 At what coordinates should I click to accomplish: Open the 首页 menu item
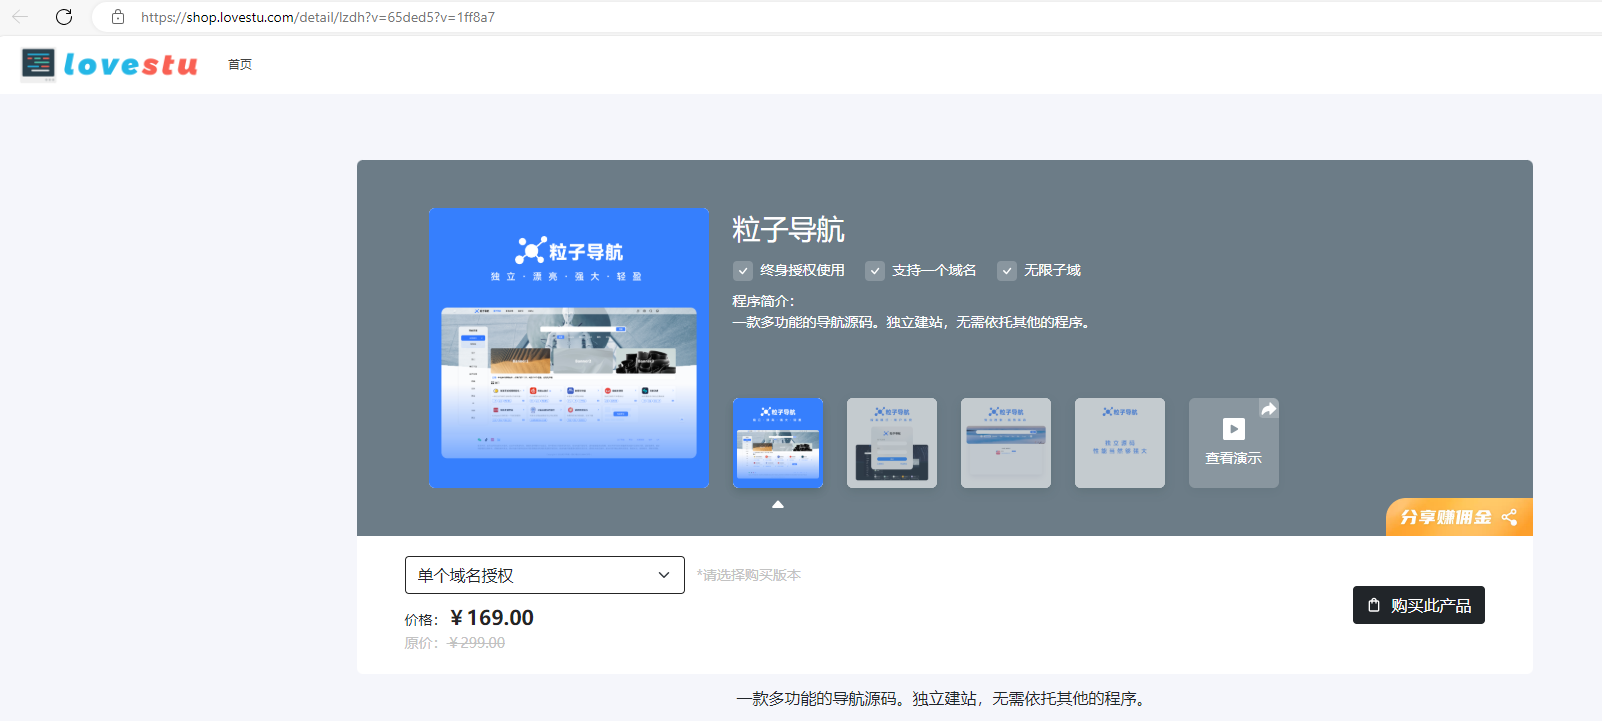[240, 65]
